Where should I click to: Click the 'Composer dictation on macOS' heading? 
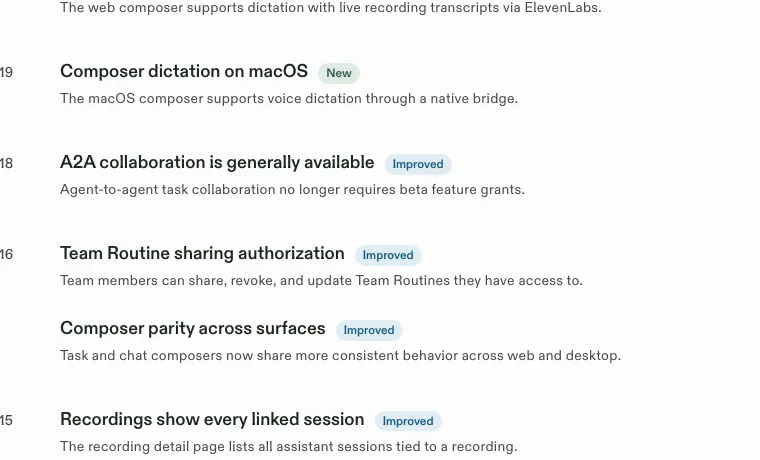(184, 71)
